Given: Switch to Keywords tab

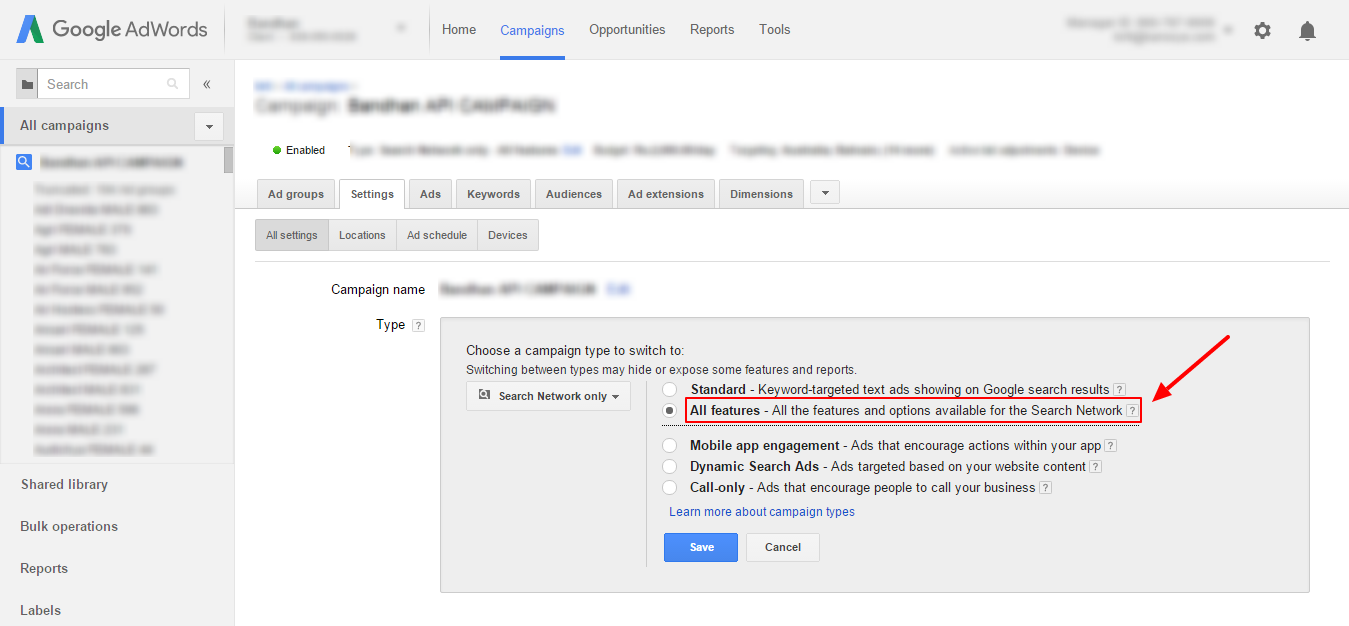Looking at the screenshot, I should (x=493, y=194).
